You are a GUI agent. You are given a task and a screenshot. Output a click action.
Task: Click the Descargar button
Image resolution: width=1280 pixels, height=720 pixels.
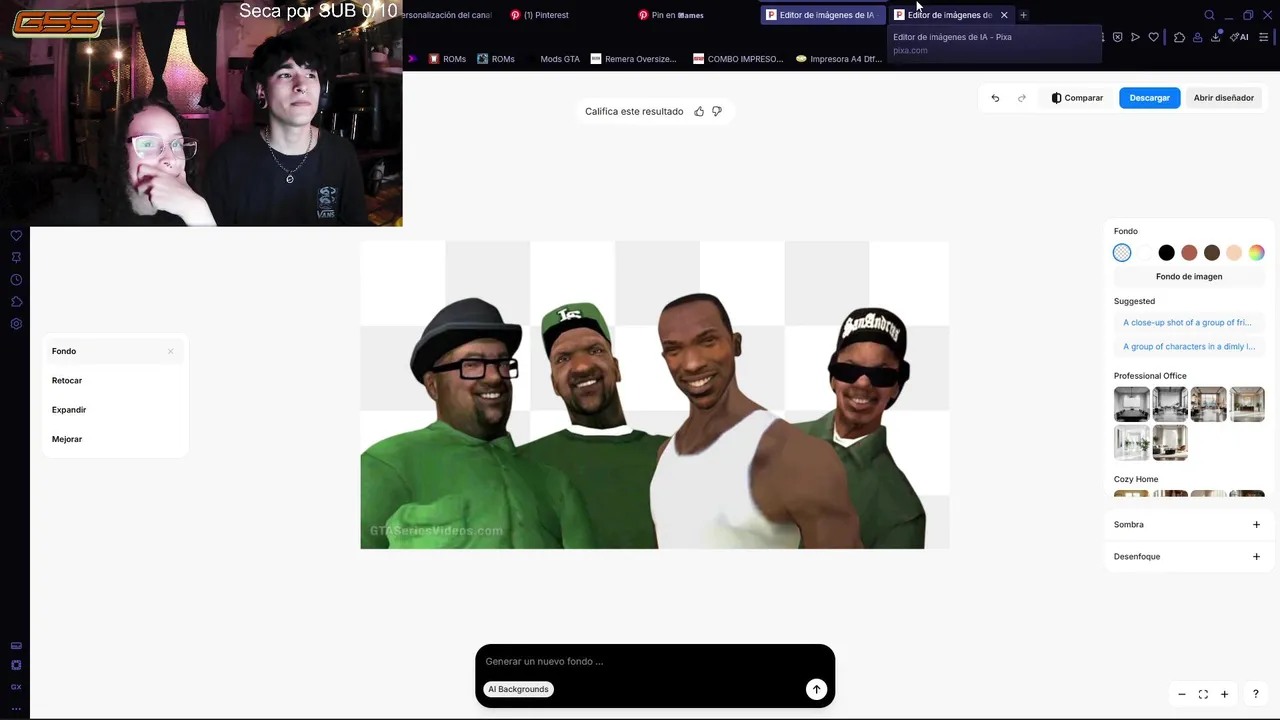point(1150,98)
